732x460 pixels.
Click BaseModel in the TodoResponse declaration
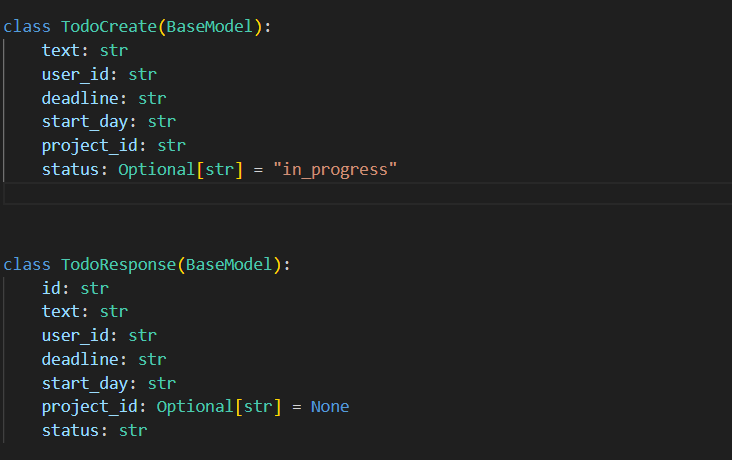pyautogui.click(x=229, y=265)
